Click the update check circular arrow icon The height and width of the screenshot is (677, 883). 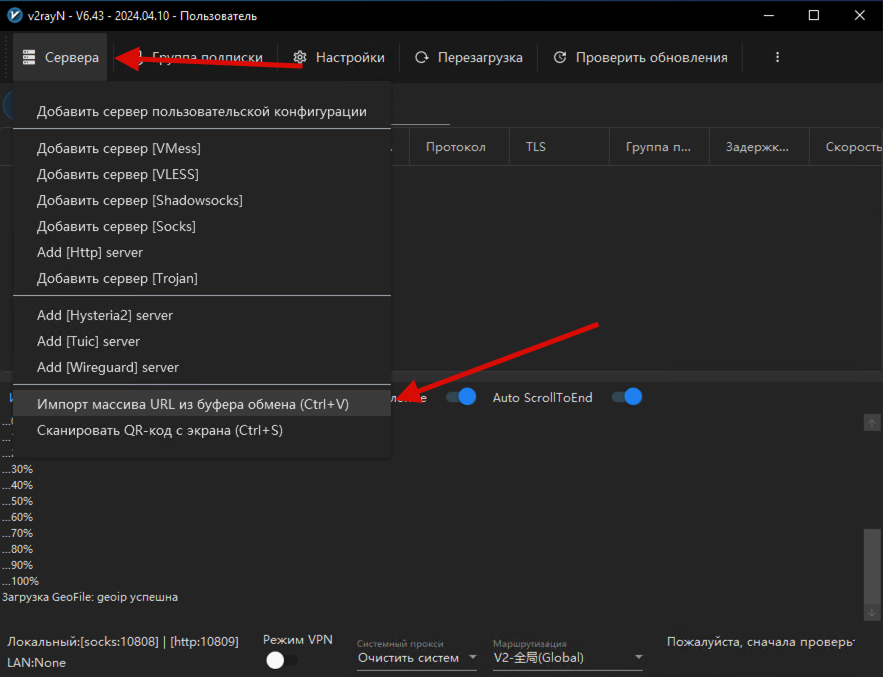point(560,57)
